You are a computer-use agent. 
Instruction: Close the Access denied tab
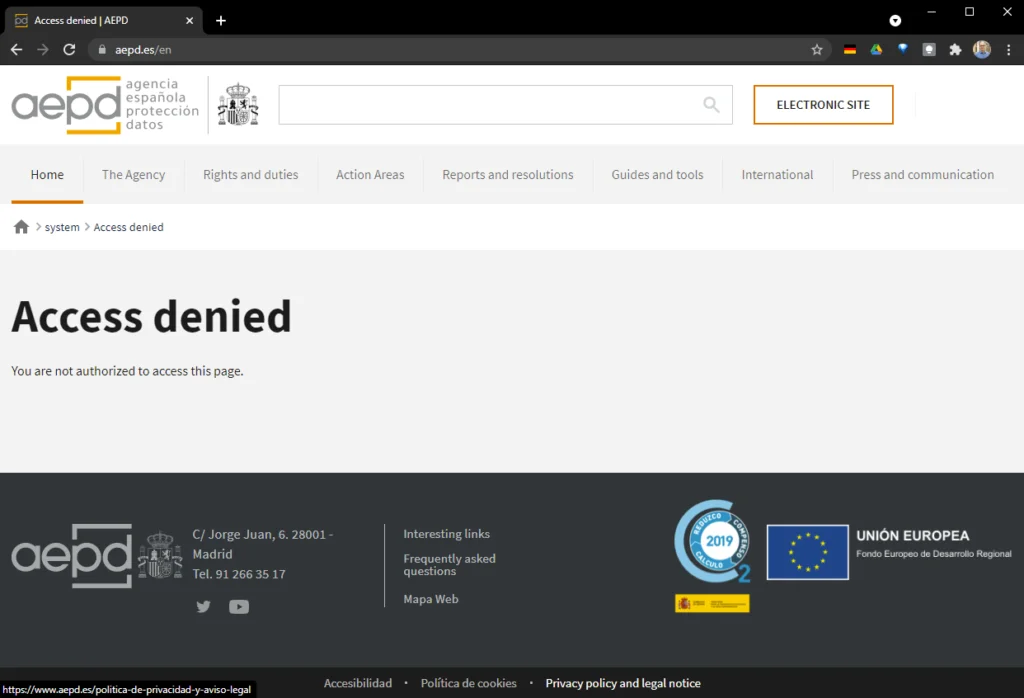[189, 21]
